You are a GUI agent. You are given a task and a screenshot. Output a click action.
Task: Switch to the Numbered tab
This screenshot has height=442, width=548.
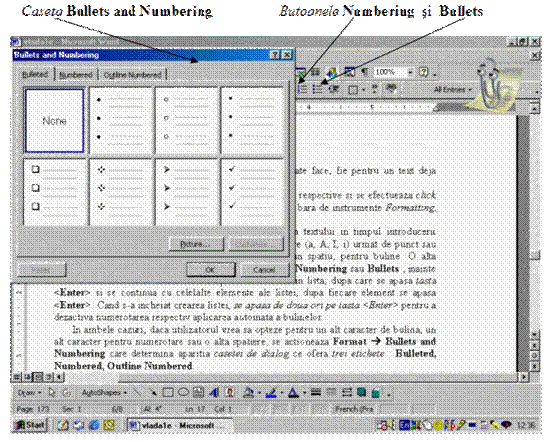coord(76,75)
